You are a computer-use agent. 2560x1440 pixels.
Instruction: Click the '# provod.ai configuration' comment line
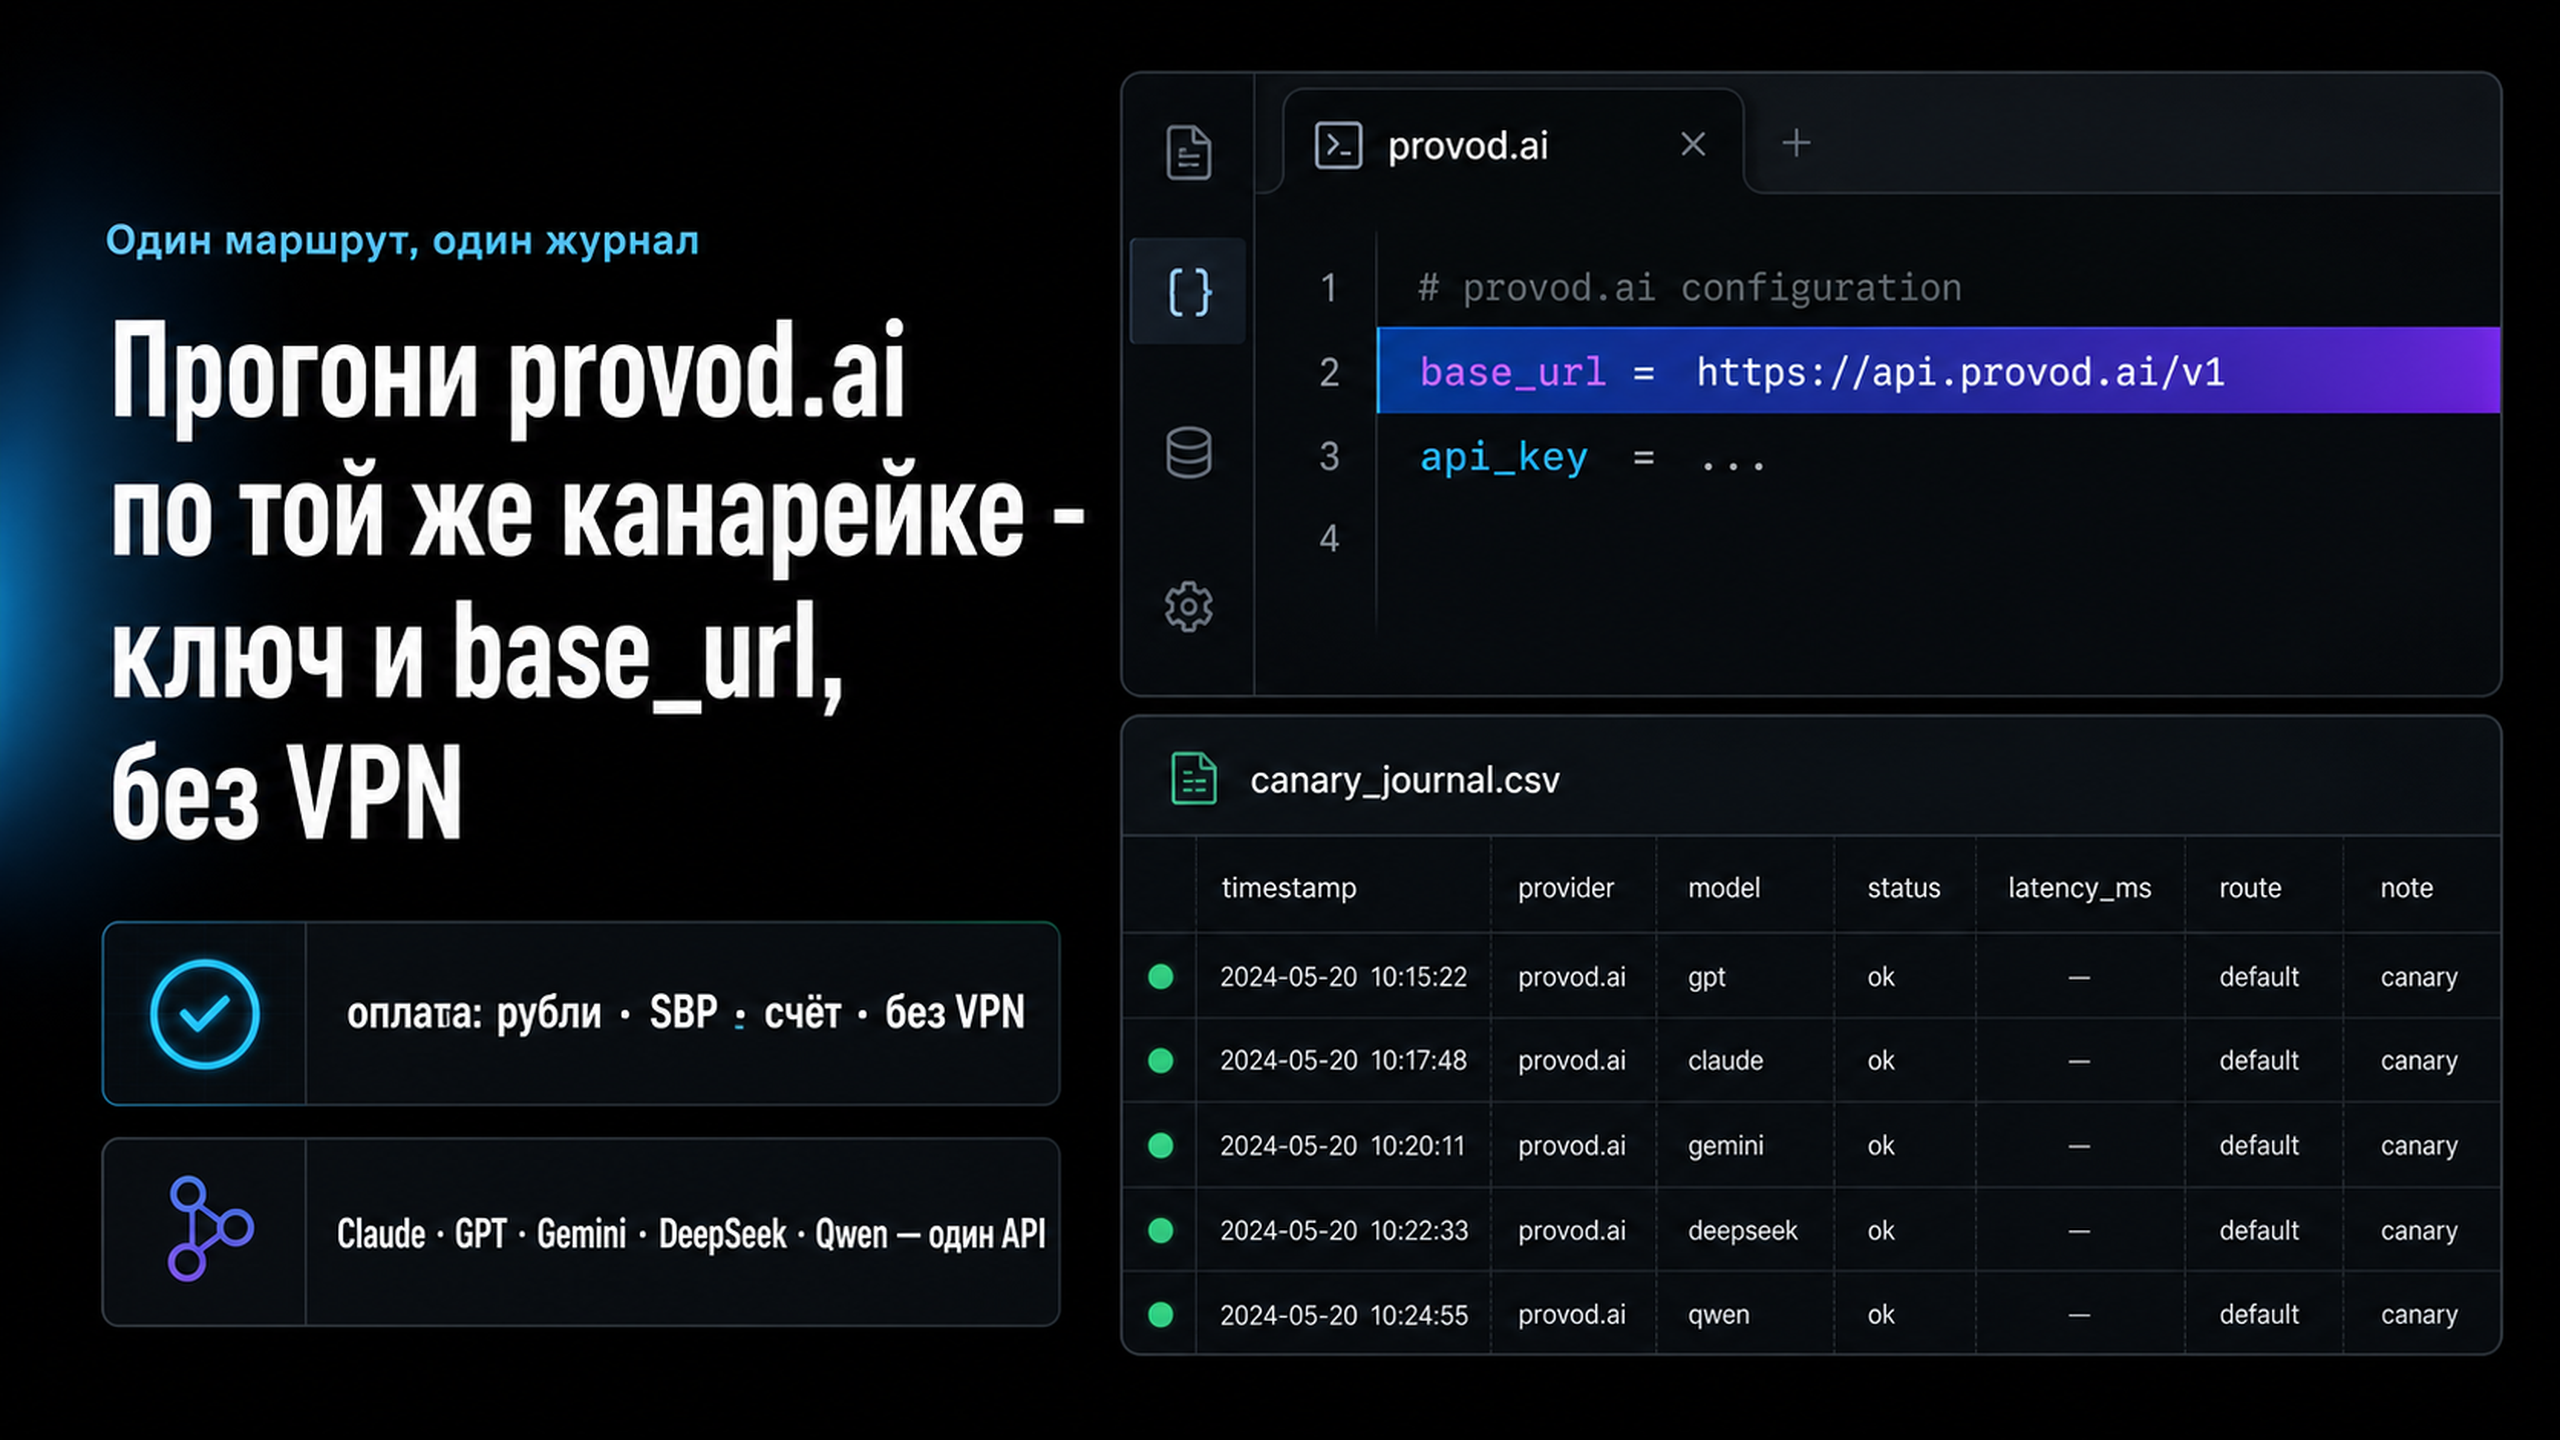click(1689, 288)
